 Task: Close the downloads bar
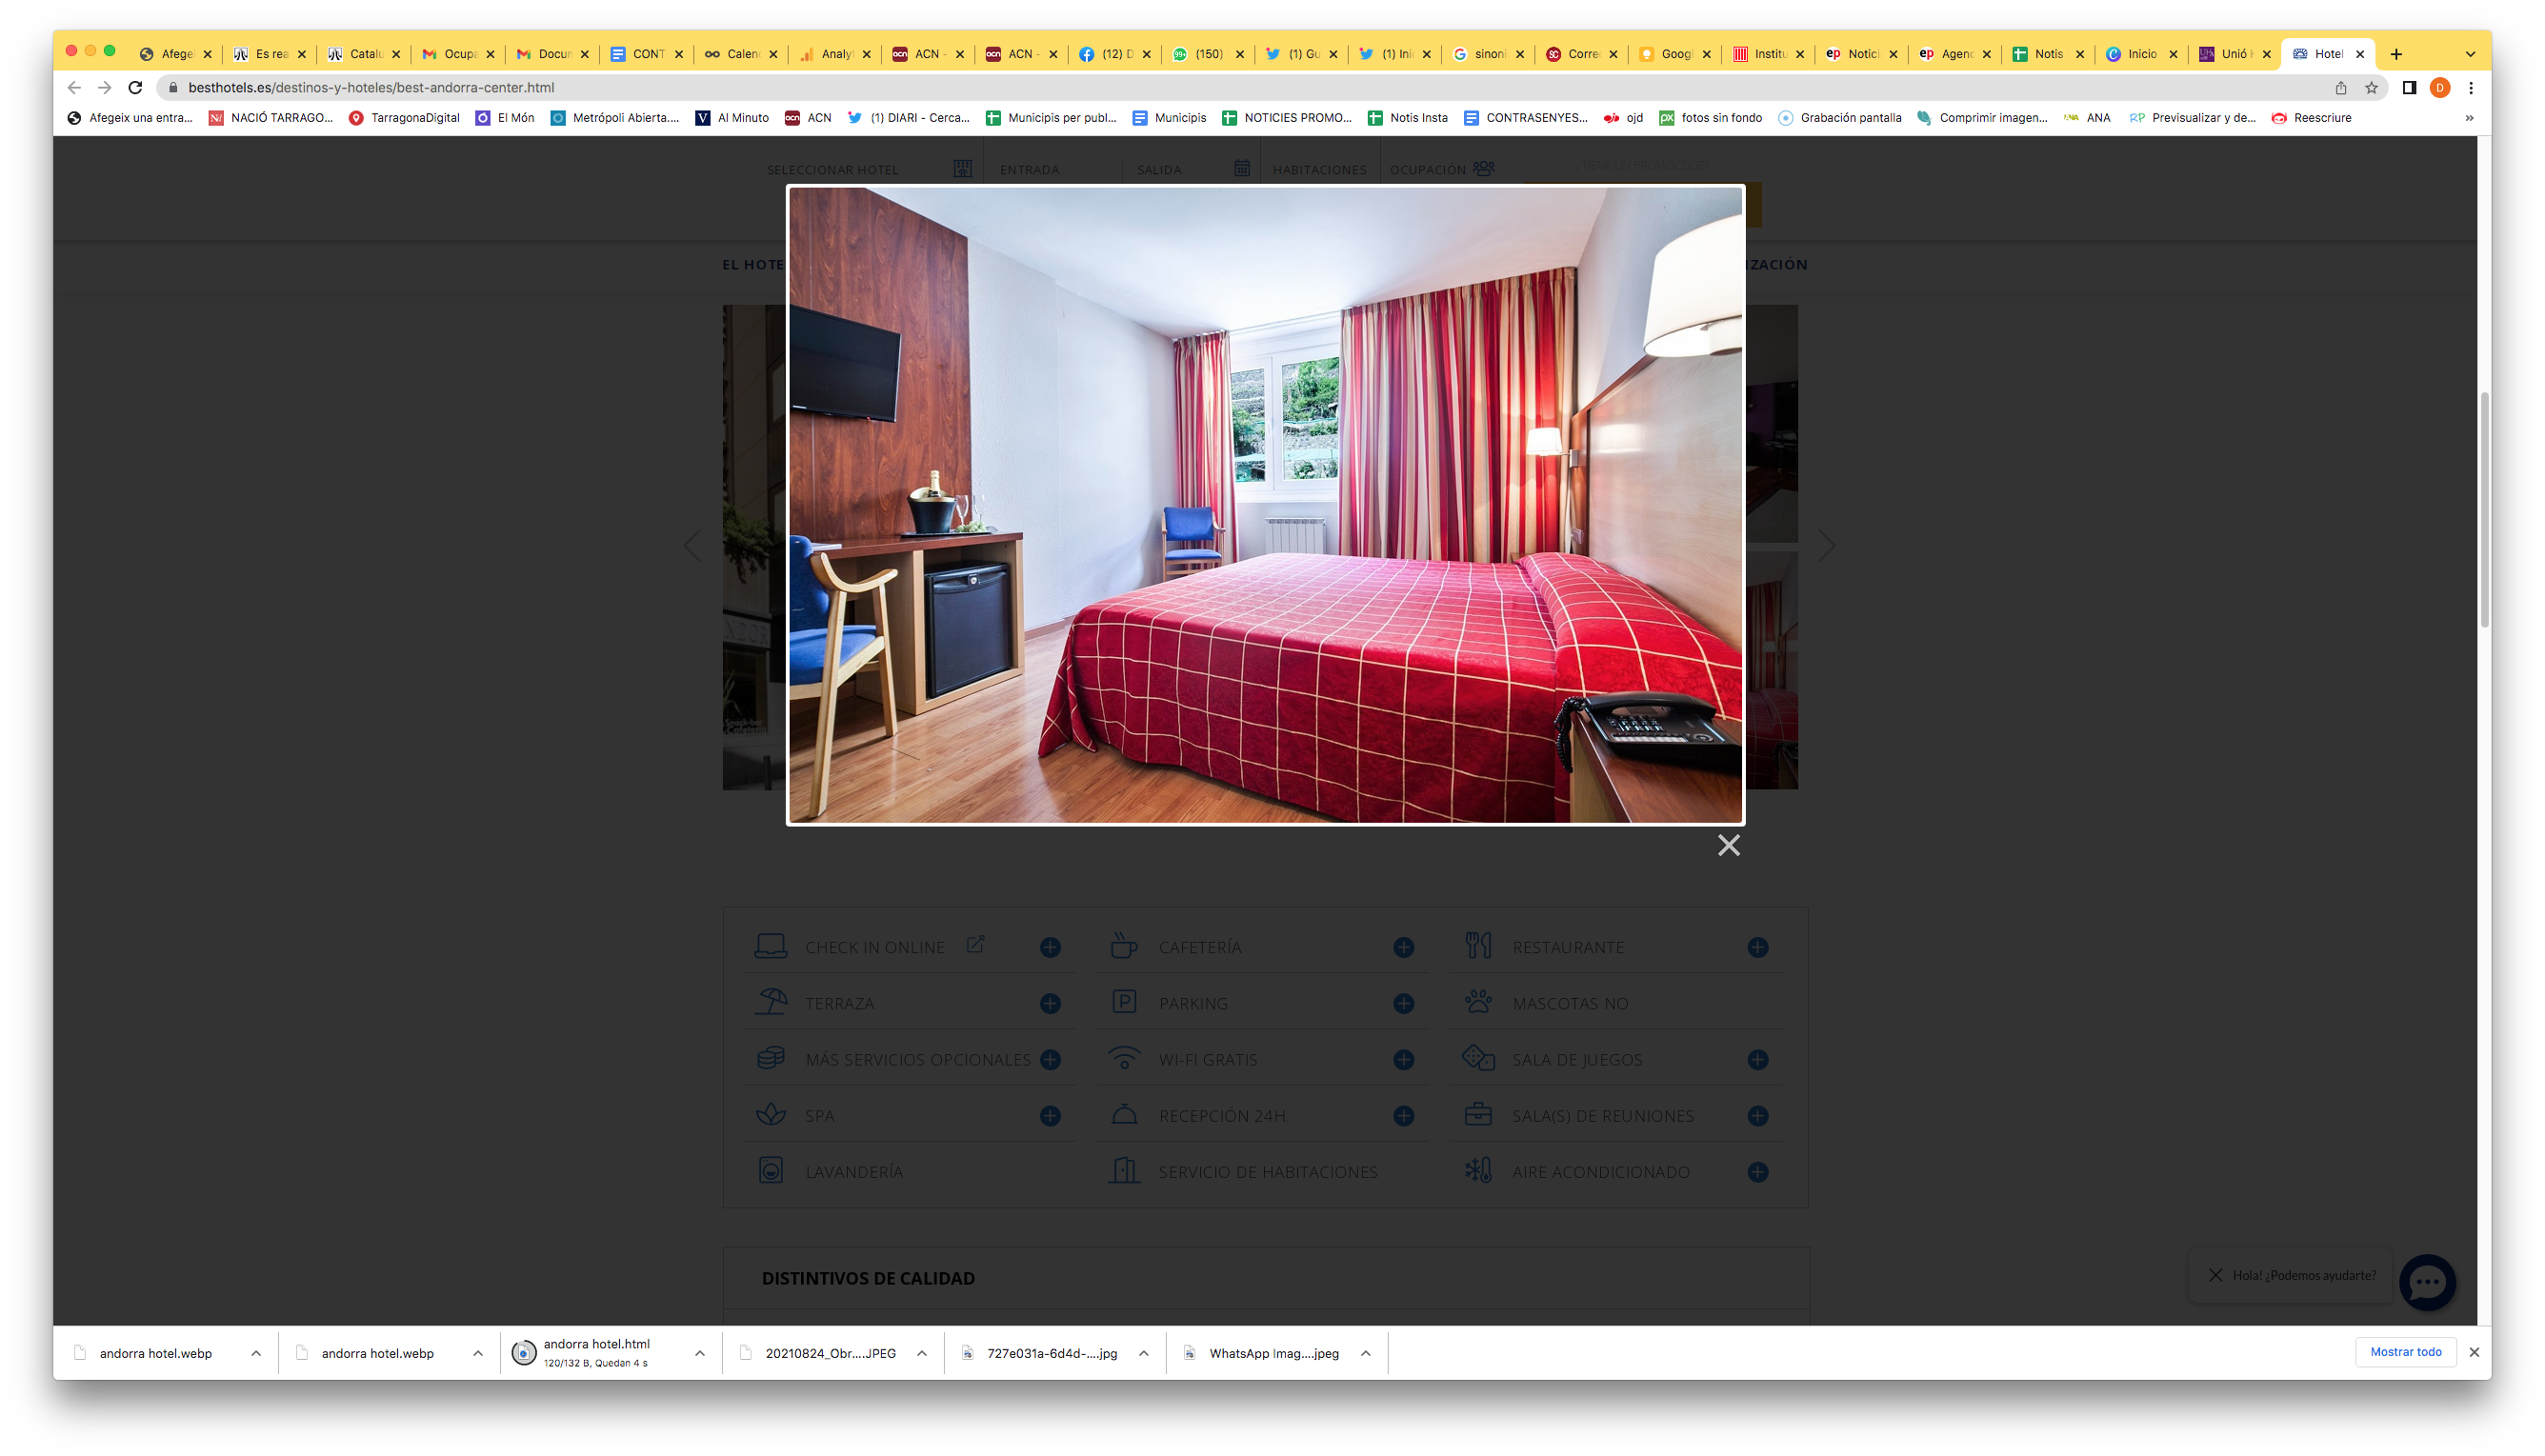2474,1352
